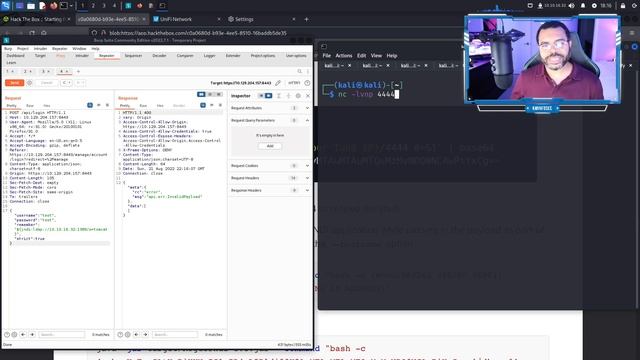Switch to workspace 2 in the panel
640x360 pixels.
tap(93, 6)
